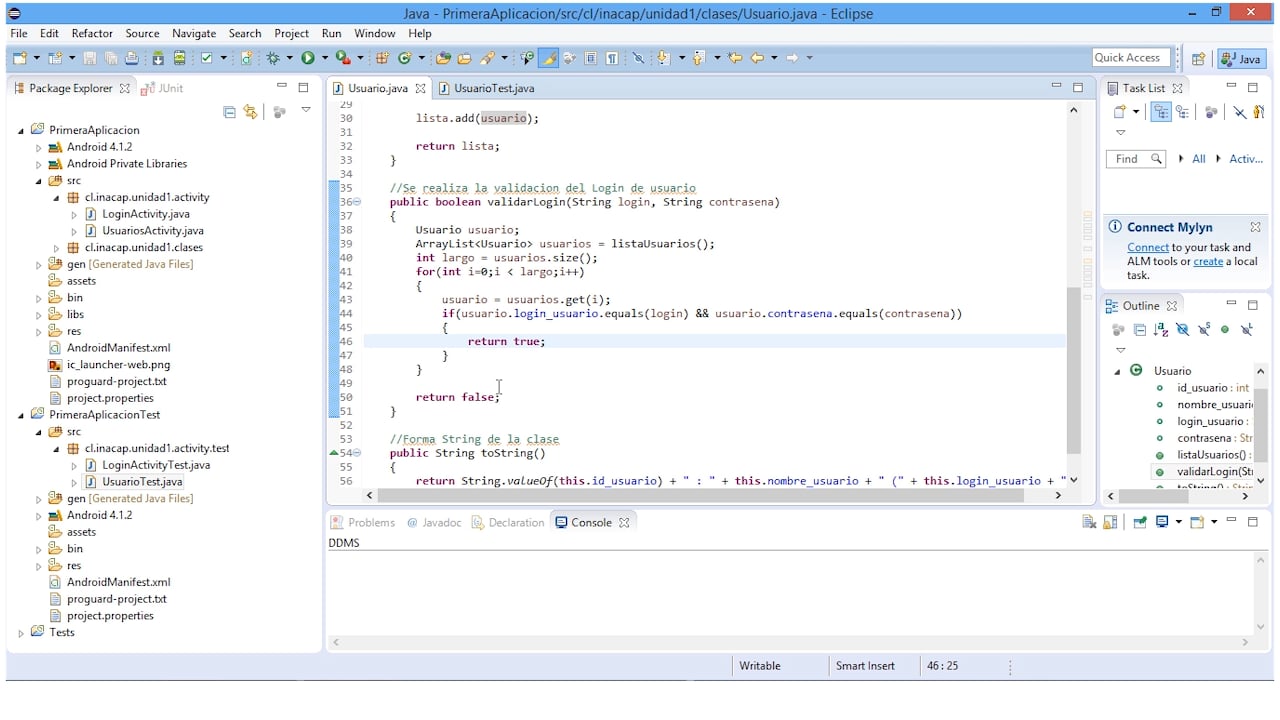
Task: Click the editor vertical scrollbar thumb
Action: (x=1073, y=370)
